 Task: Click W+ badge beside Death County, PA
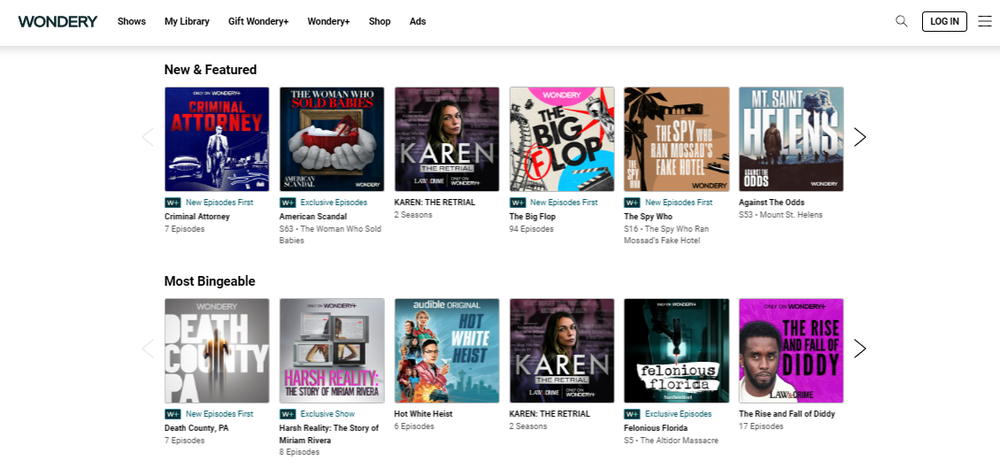click(173, 414)
